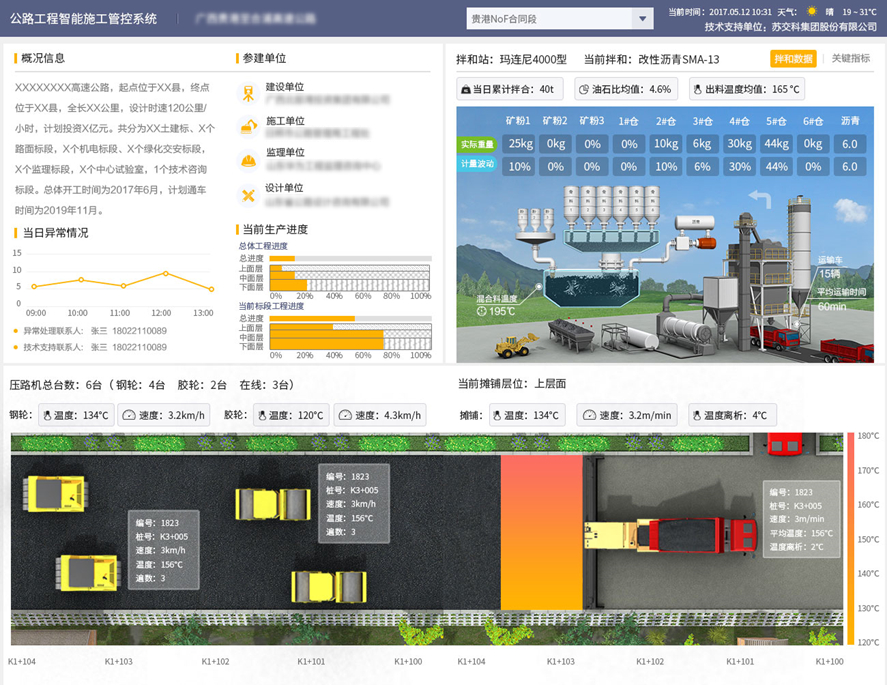Click the 温度离析 4°C indicator box

(x=730, y=415)
